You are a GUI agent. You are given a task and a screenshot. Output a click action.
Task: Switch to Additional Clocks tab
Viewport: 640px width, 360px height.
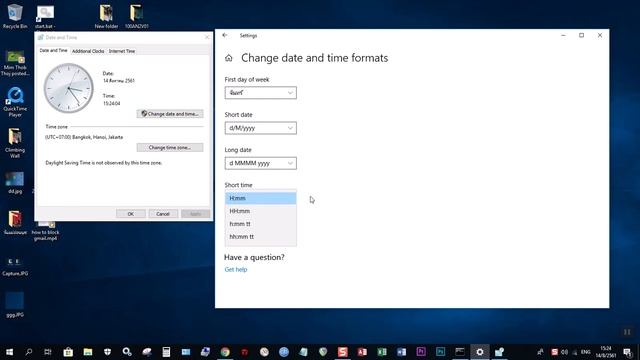coord(88,51)
